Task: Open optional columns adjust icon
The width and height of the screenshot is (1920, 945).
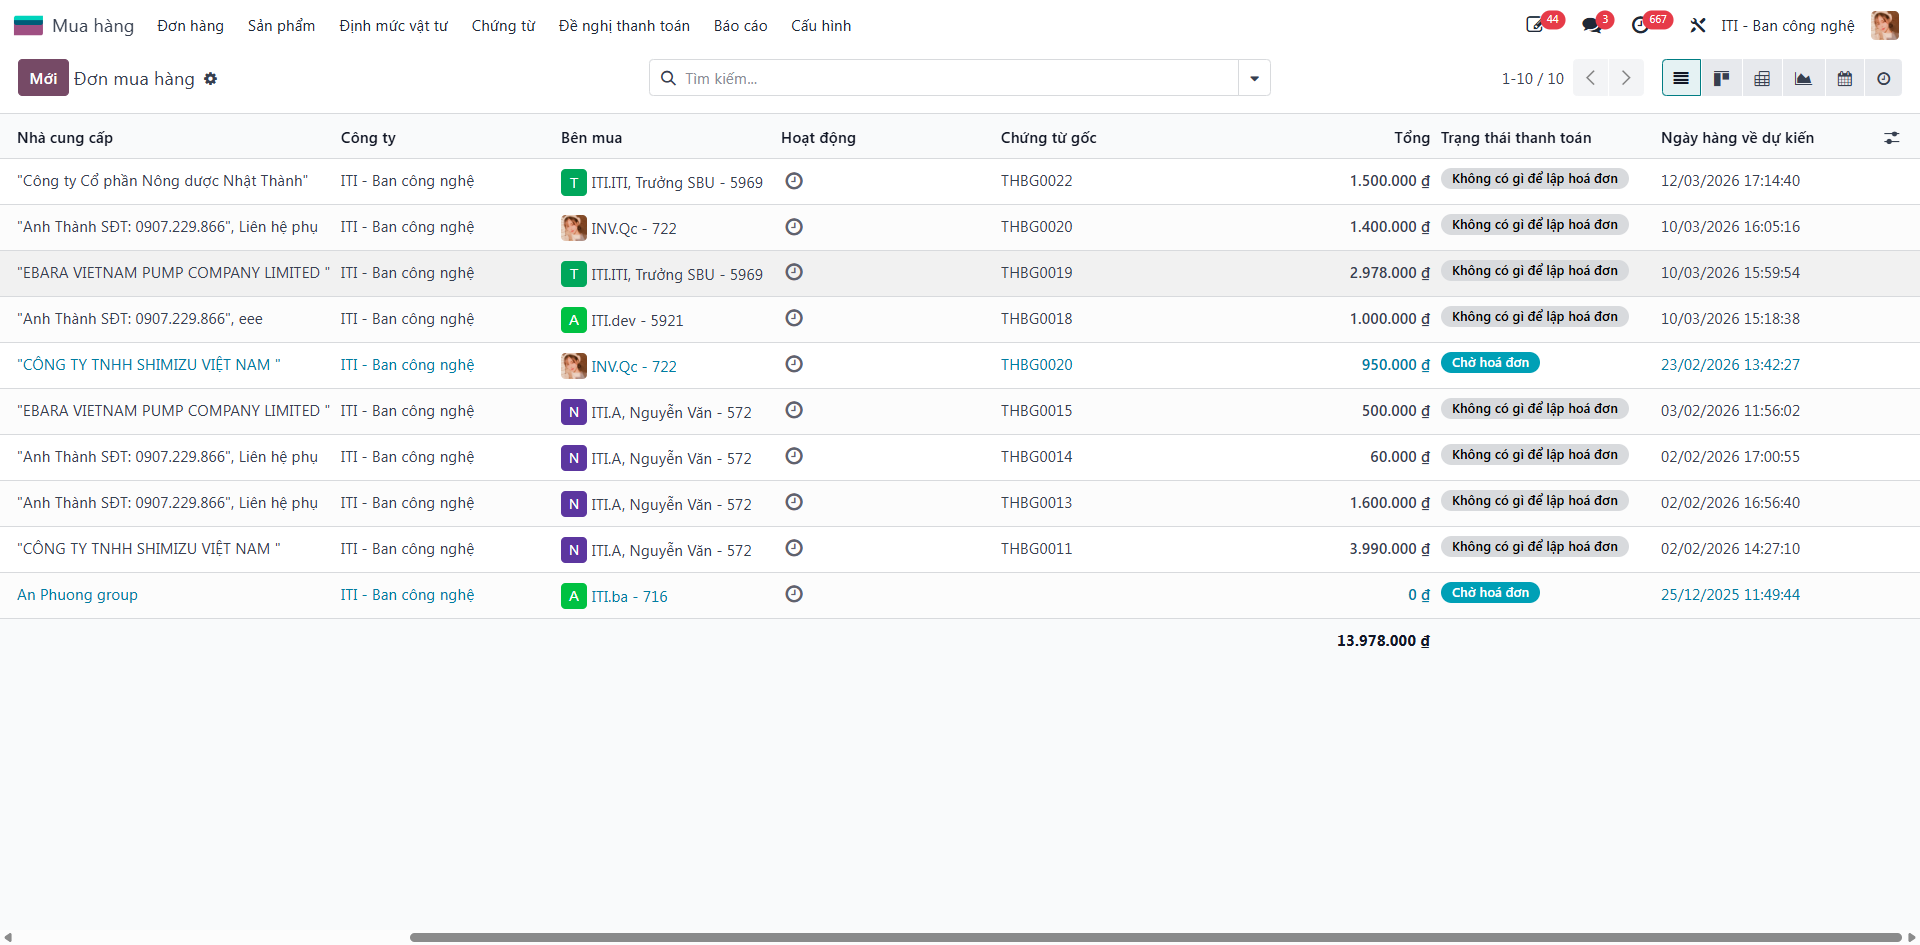Action: 1891,138
